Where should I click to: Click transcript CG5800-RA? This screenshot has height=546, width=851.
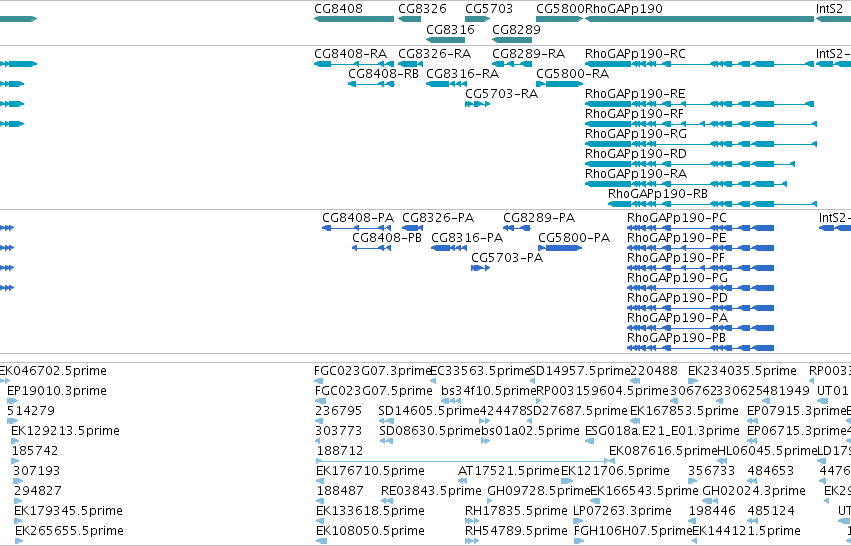[560, 84]
